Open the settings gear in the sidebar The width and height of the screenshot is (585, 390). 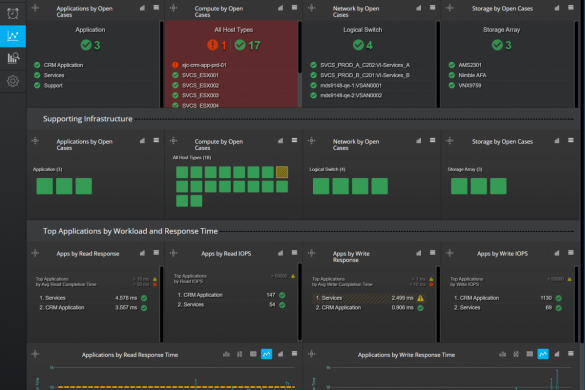tap(13, 81)
